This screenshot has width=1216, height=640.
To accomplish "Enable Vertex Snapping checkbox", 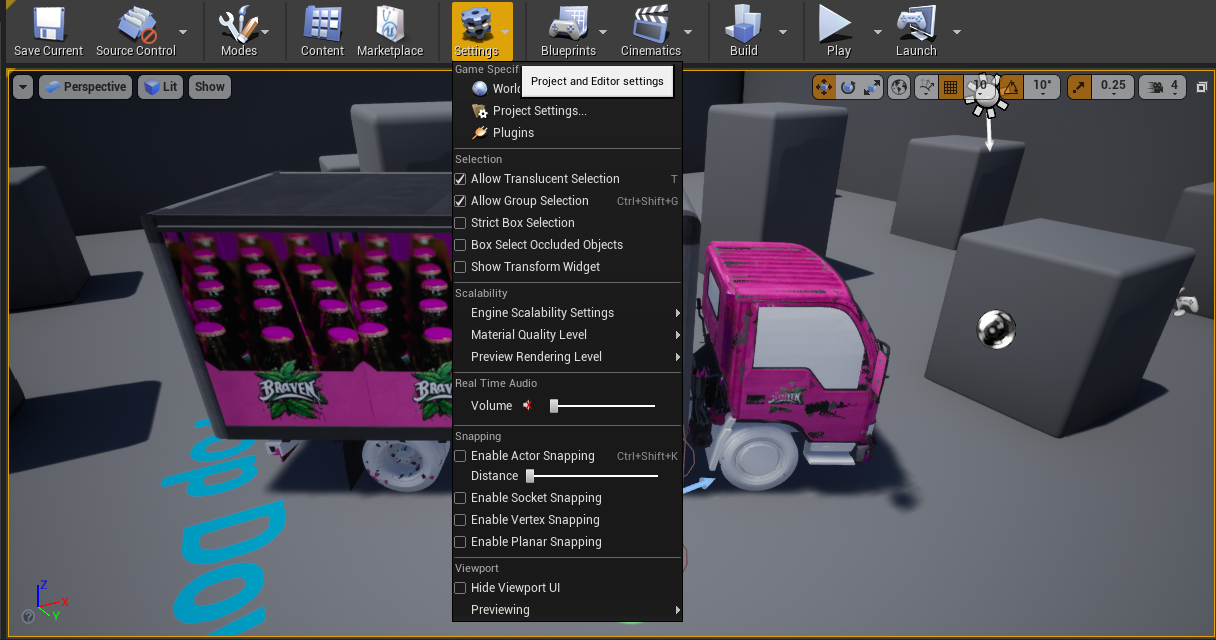I will (x=461, y=520).
